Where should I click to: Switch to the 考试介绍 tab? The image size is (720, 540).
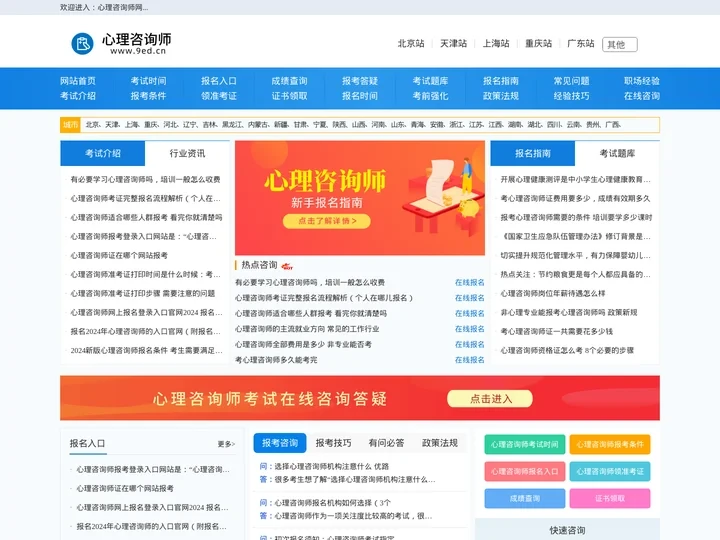pyautogui.click(x=103, y=153)
